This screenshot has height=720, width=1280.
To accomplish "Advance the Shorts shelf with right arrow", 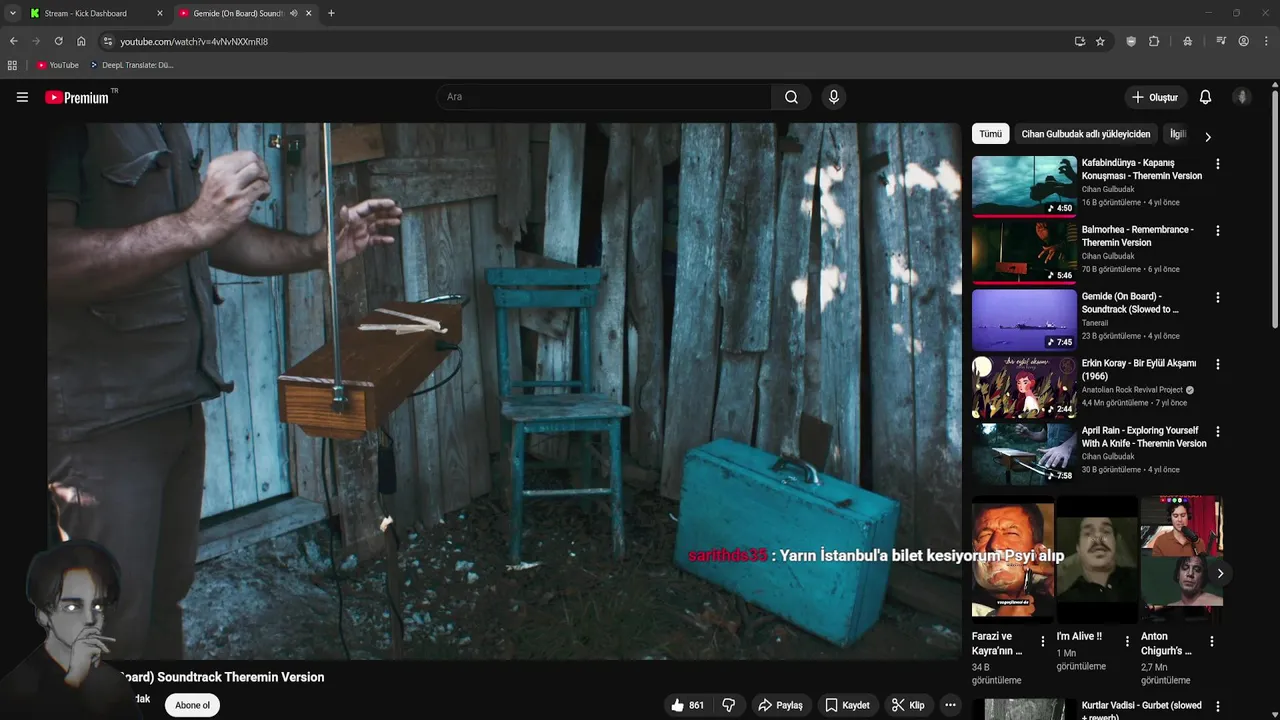I will 1220,574.
